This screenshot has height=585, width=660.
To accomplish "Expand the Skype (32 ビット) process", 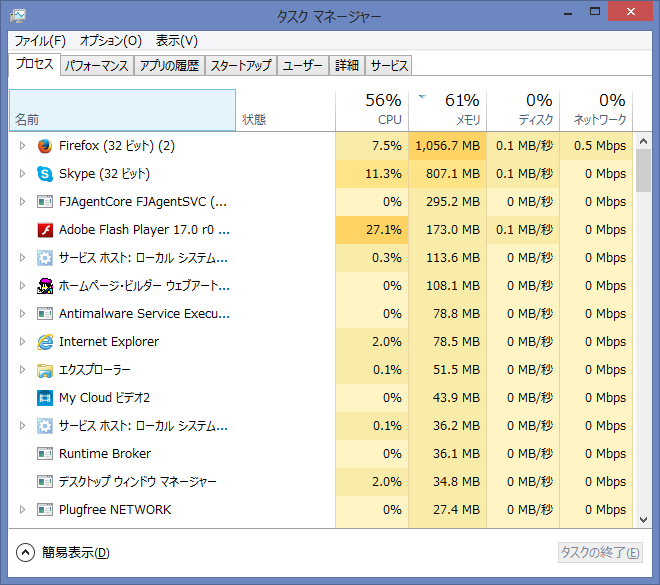I will tap(22, 174).
